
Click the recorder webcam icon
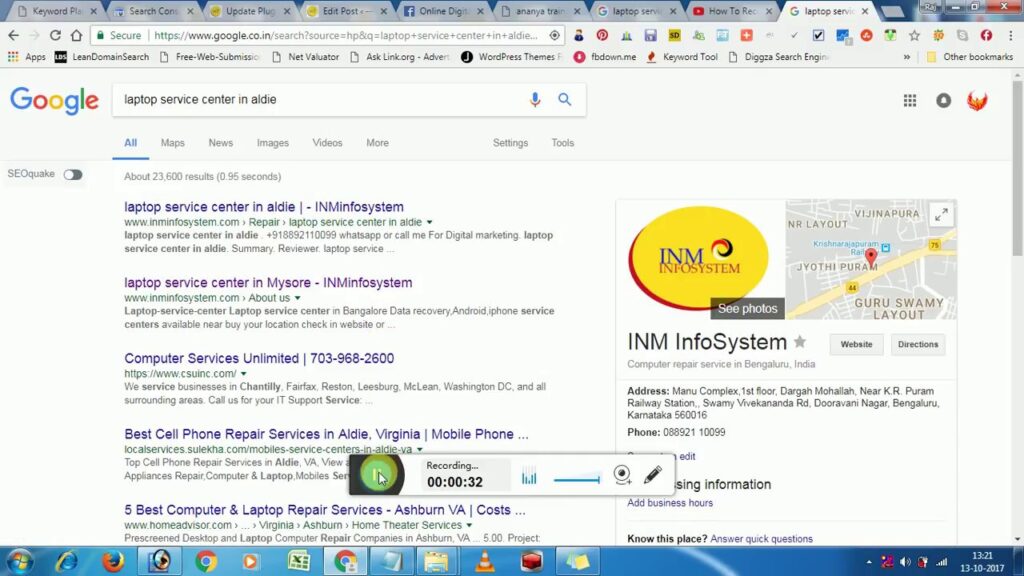click(x=622, y=475)
